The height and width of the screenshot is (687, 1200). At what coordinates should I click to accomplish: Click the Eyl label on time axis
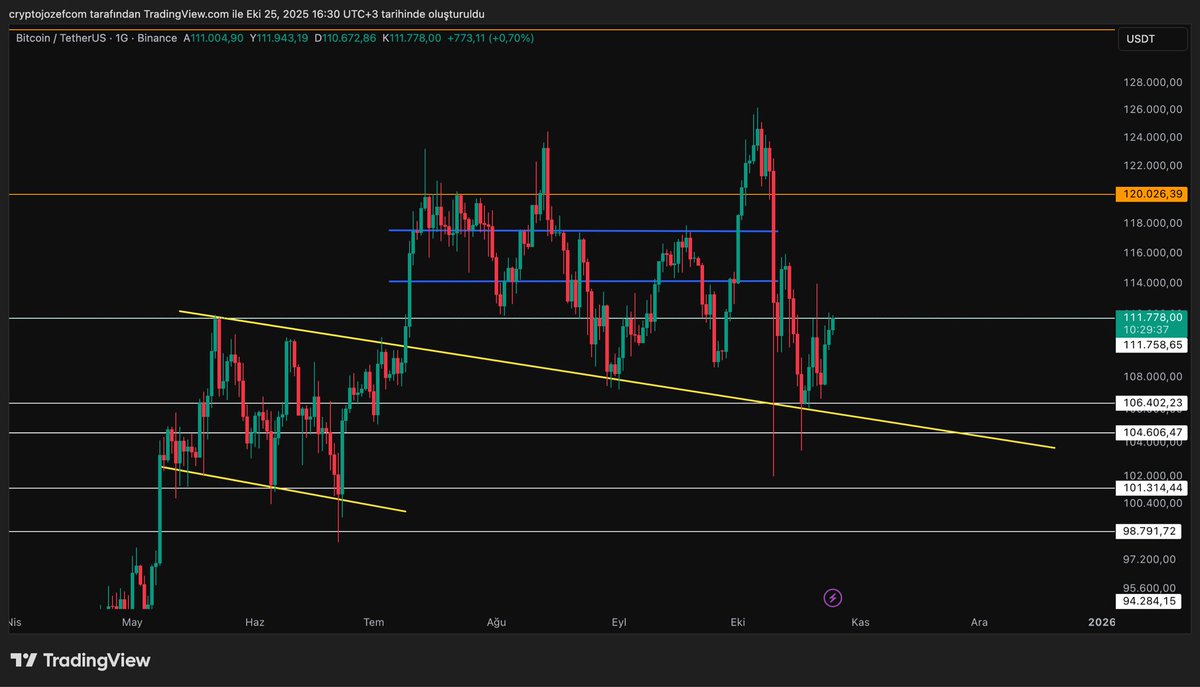618,622
